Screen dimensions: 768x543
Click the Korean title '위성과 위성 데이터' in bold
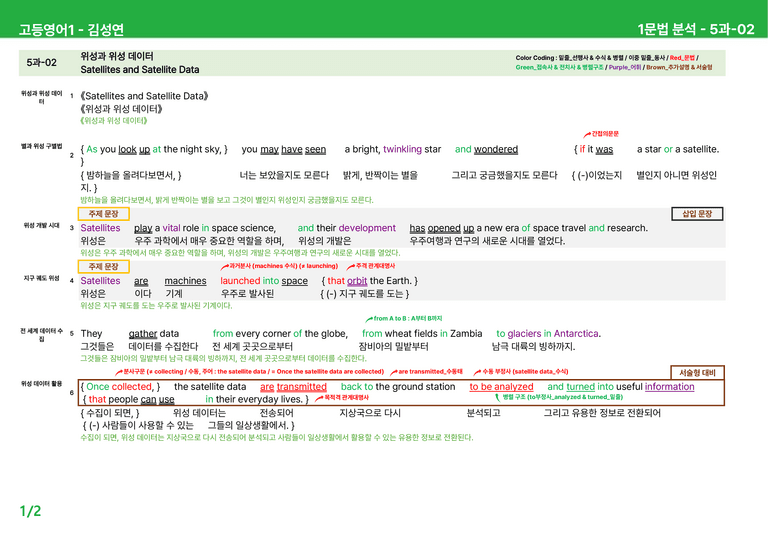click(117, 56)
